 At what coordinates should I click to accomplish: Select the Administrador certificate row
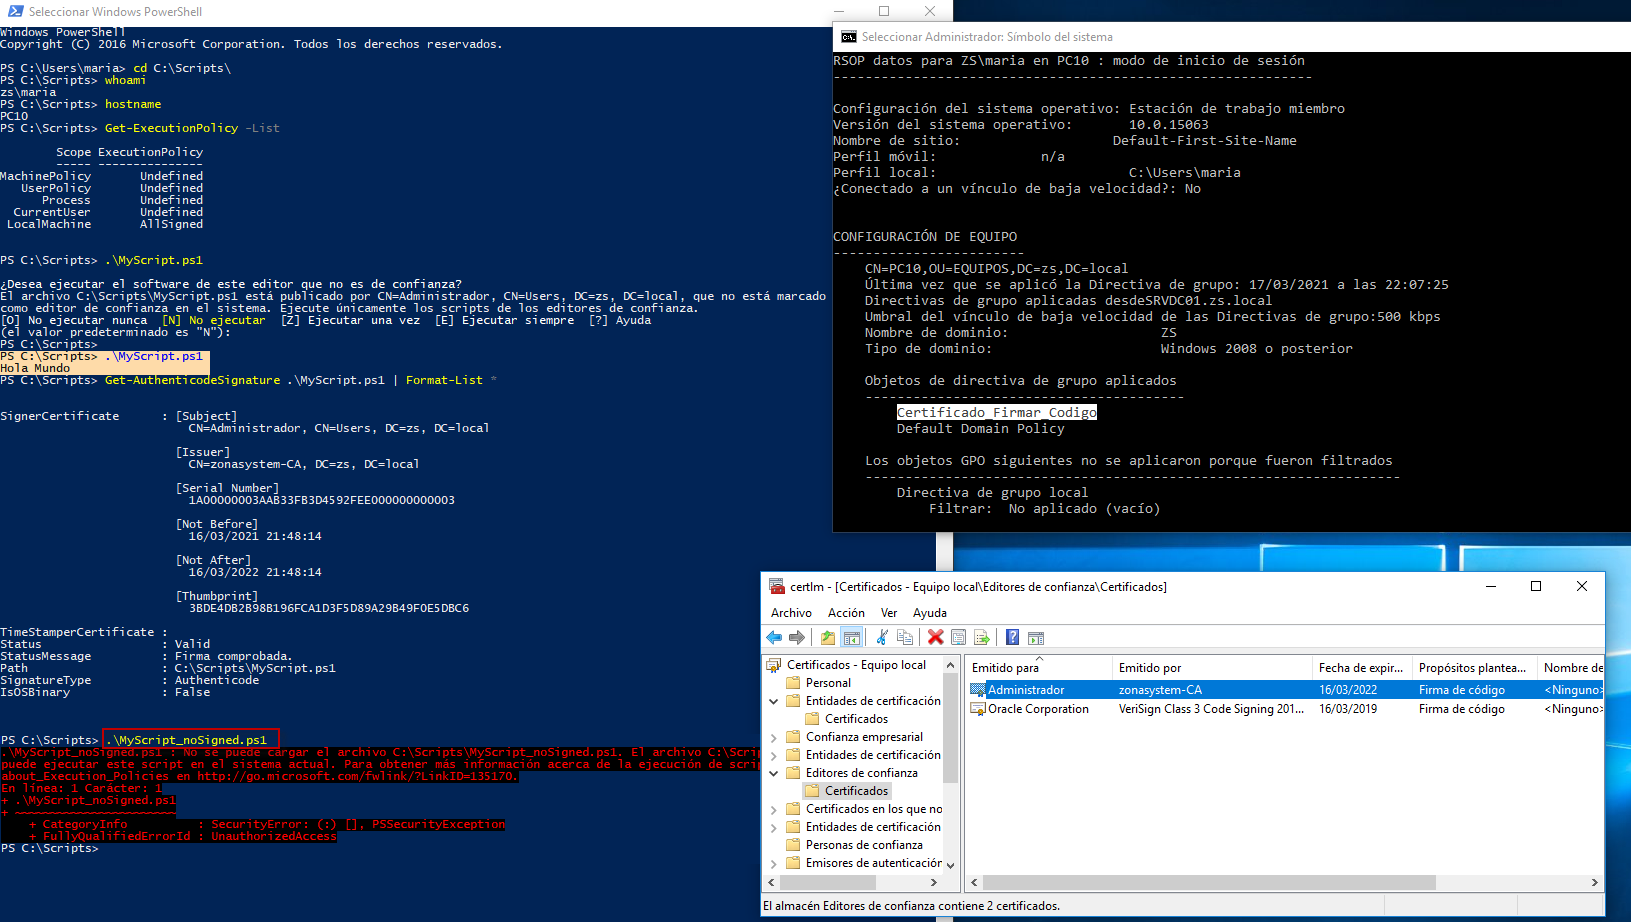pyautogui.click(x=1286, y=690)
